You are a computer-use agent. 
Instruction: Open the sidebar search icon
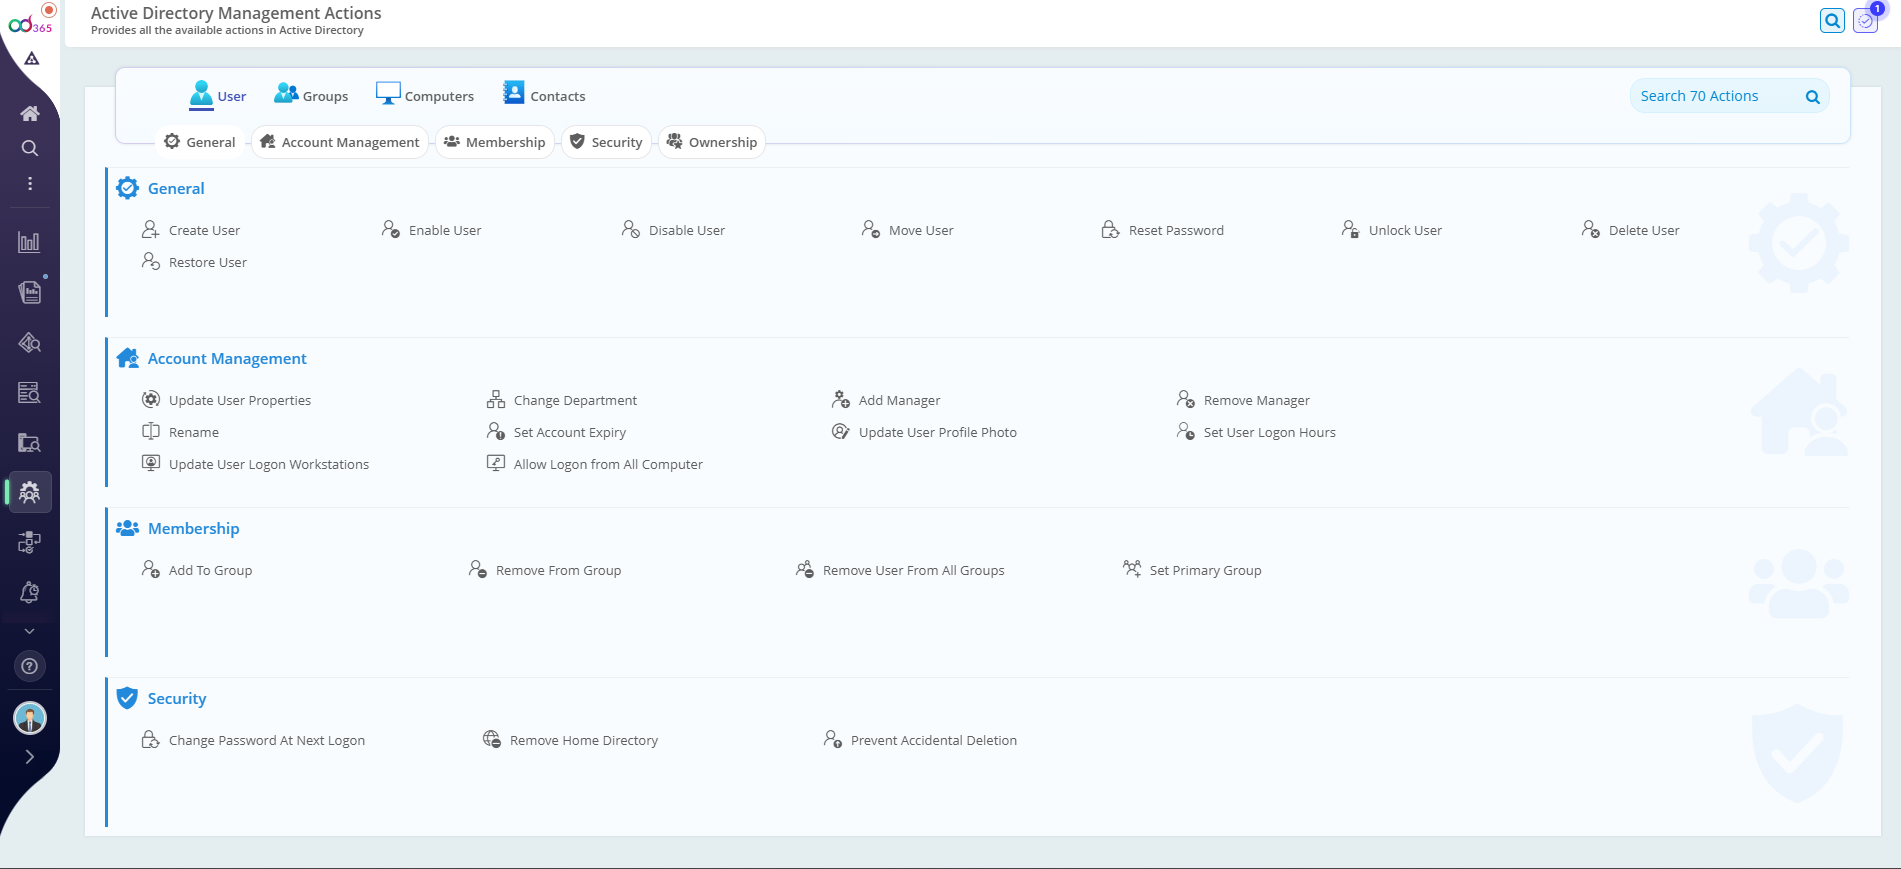coord(30,148)
